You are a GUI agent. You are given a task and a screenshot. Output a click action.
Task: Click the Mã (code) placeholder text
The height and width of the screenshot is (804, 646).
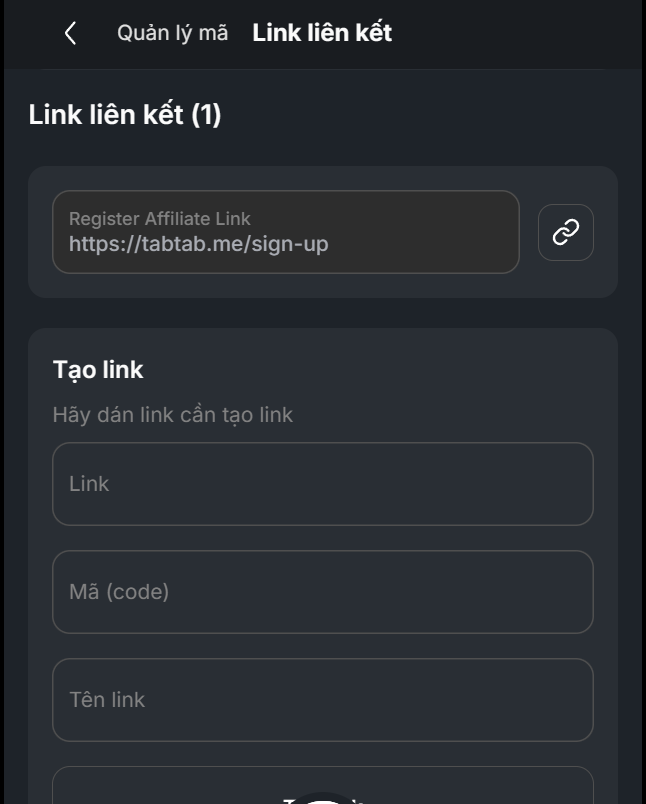tap(119, 592)
